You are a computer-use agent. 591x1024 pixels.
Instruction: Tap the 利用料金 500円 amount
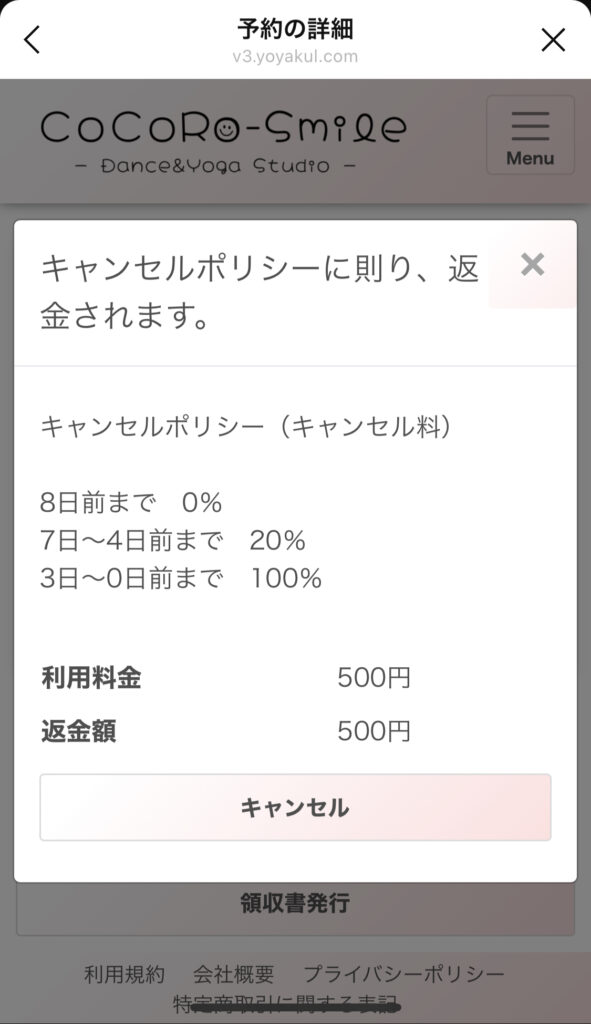374,678
